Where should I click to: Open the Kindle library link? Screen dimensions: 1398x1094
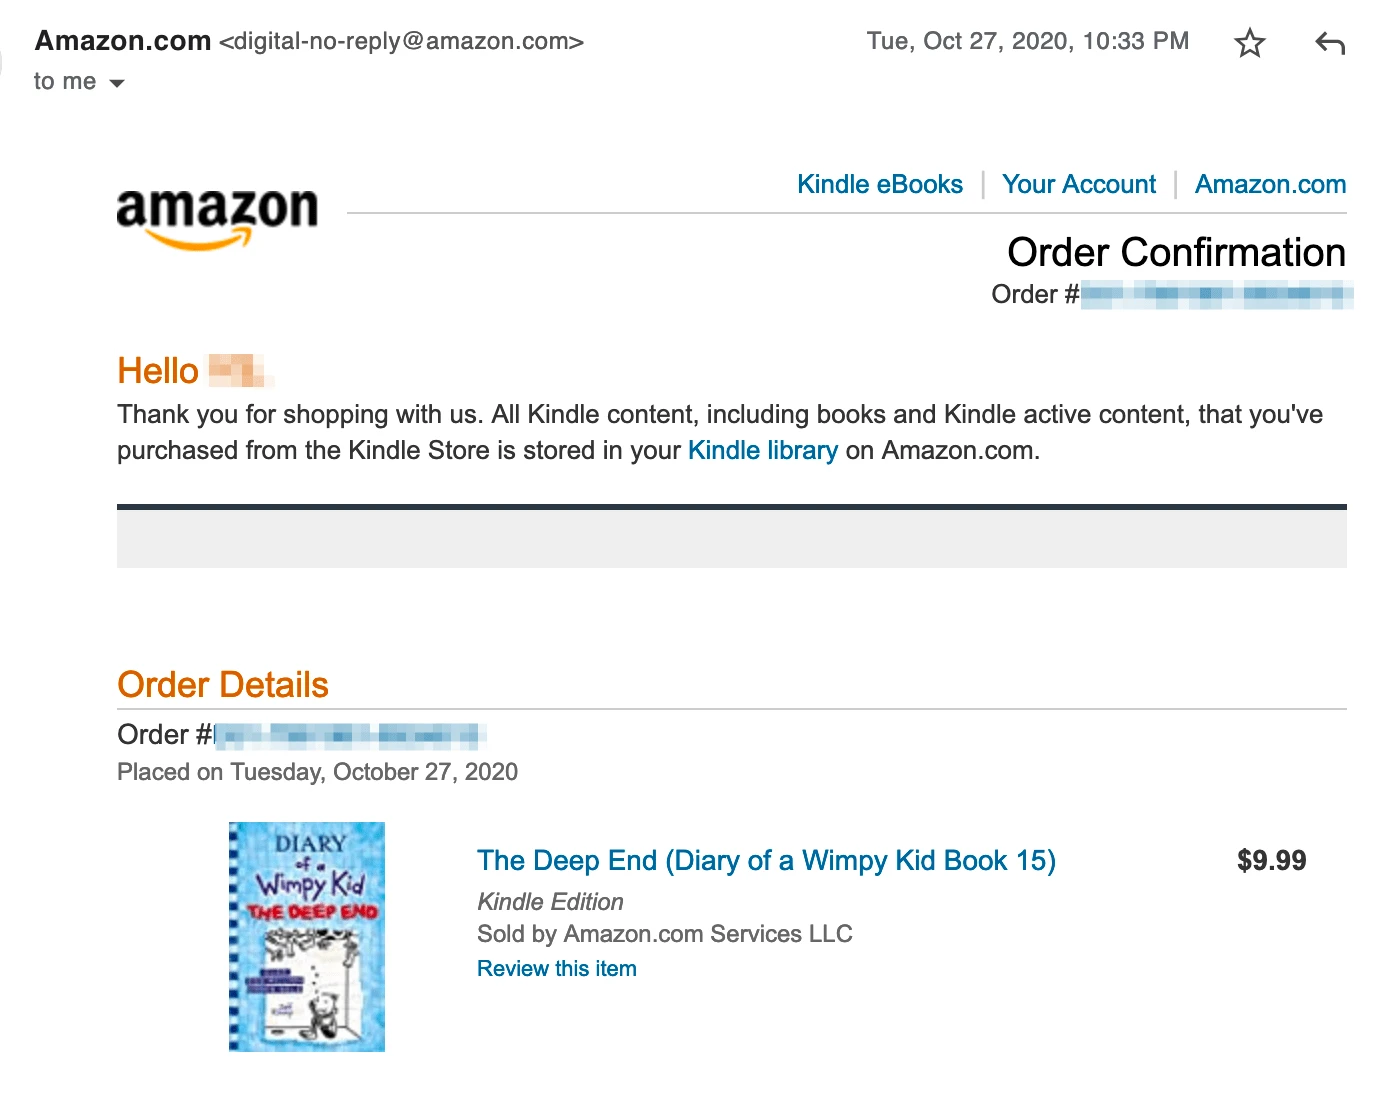(x=762, y=450)
